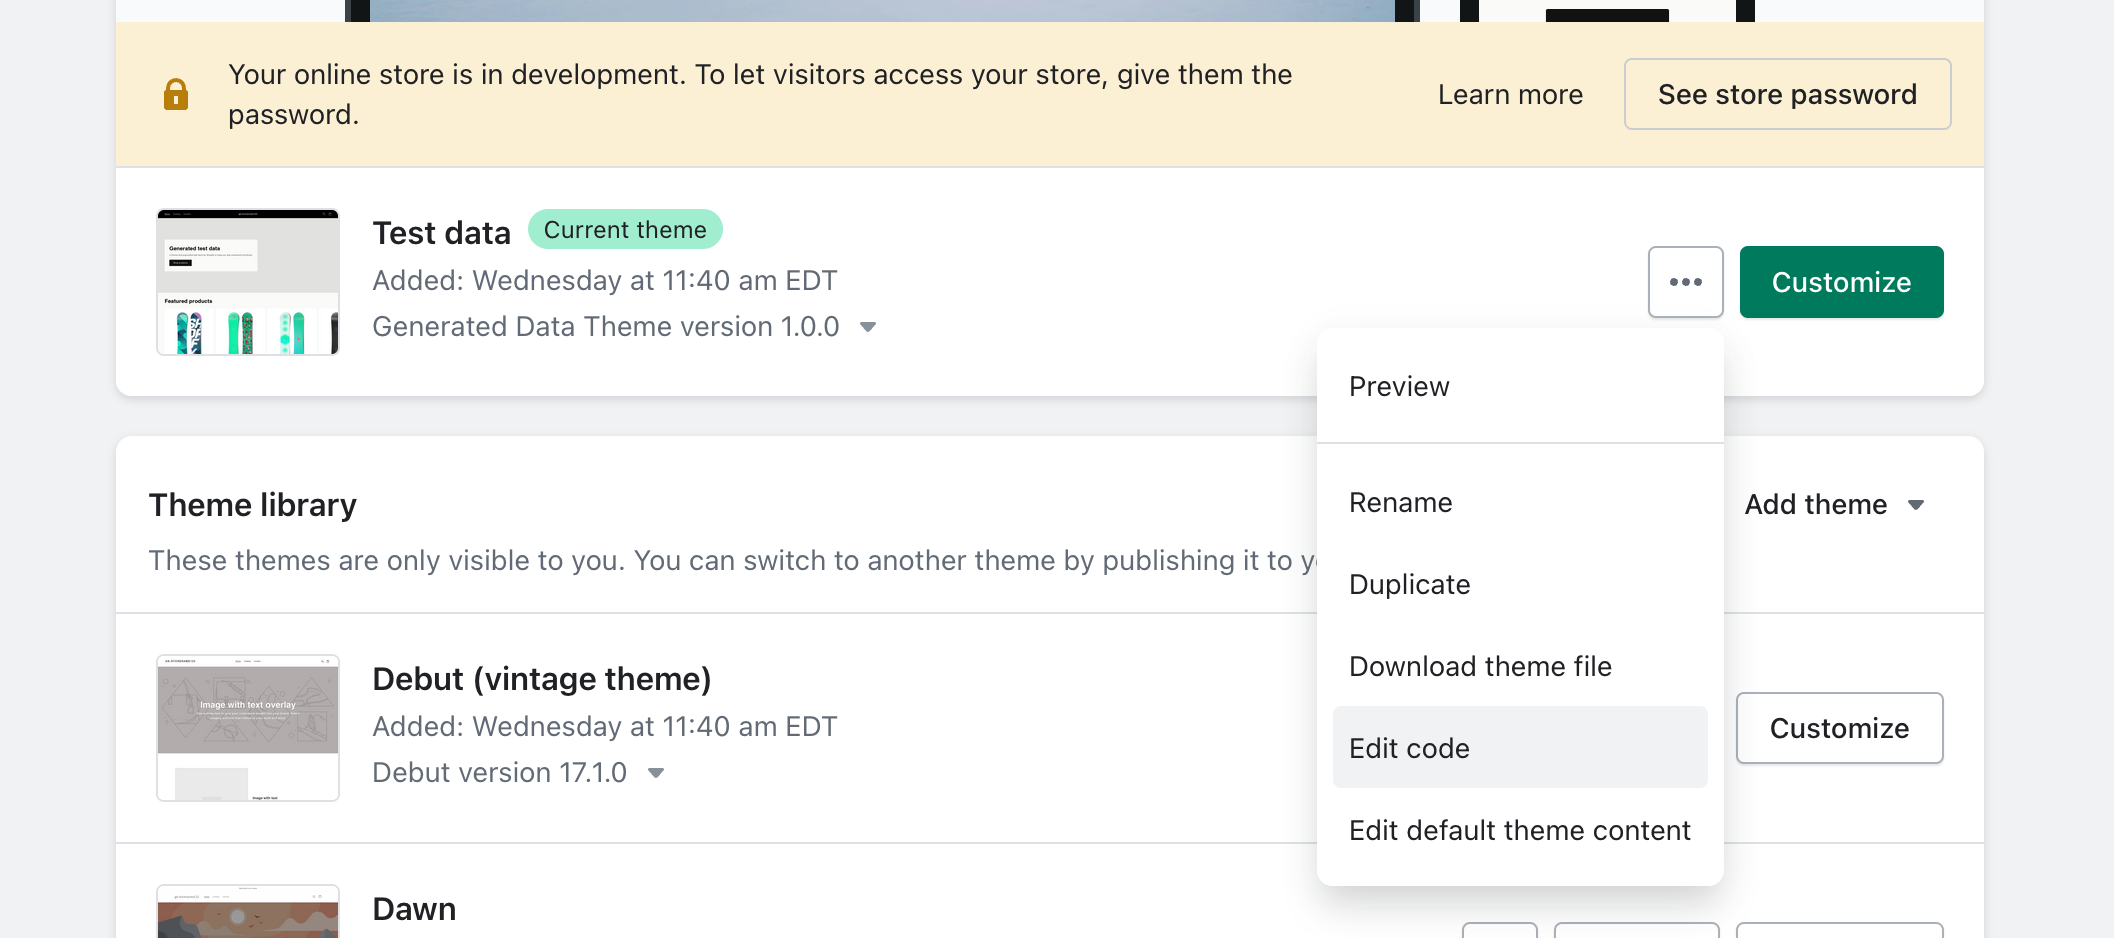Click the lock icon in the development banner
This screenshot has height=938, width=2114.
point(176,94)
